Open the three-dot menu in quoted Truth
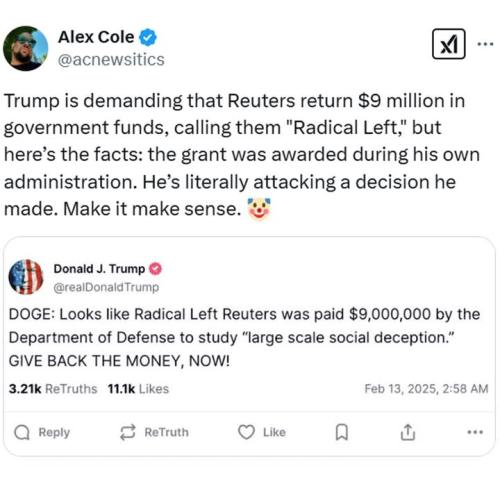Screen dimensions: 500x500 (475, 432)
